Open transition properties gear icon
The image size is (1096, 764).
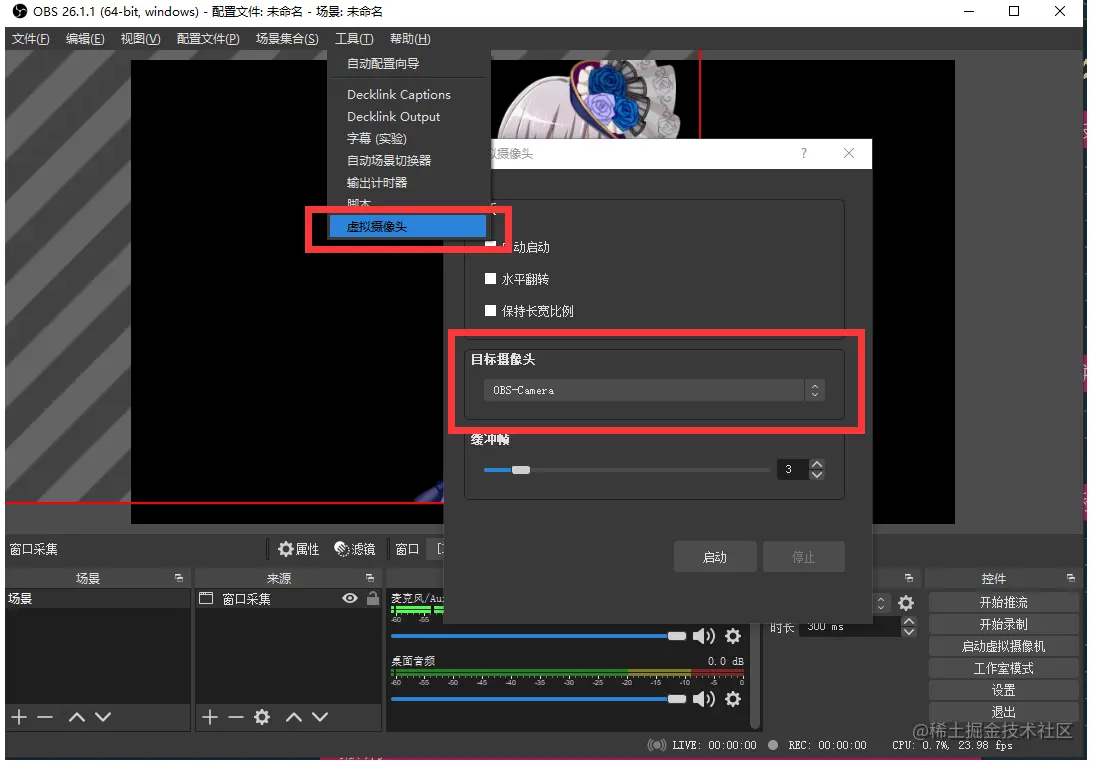[906, 603]
